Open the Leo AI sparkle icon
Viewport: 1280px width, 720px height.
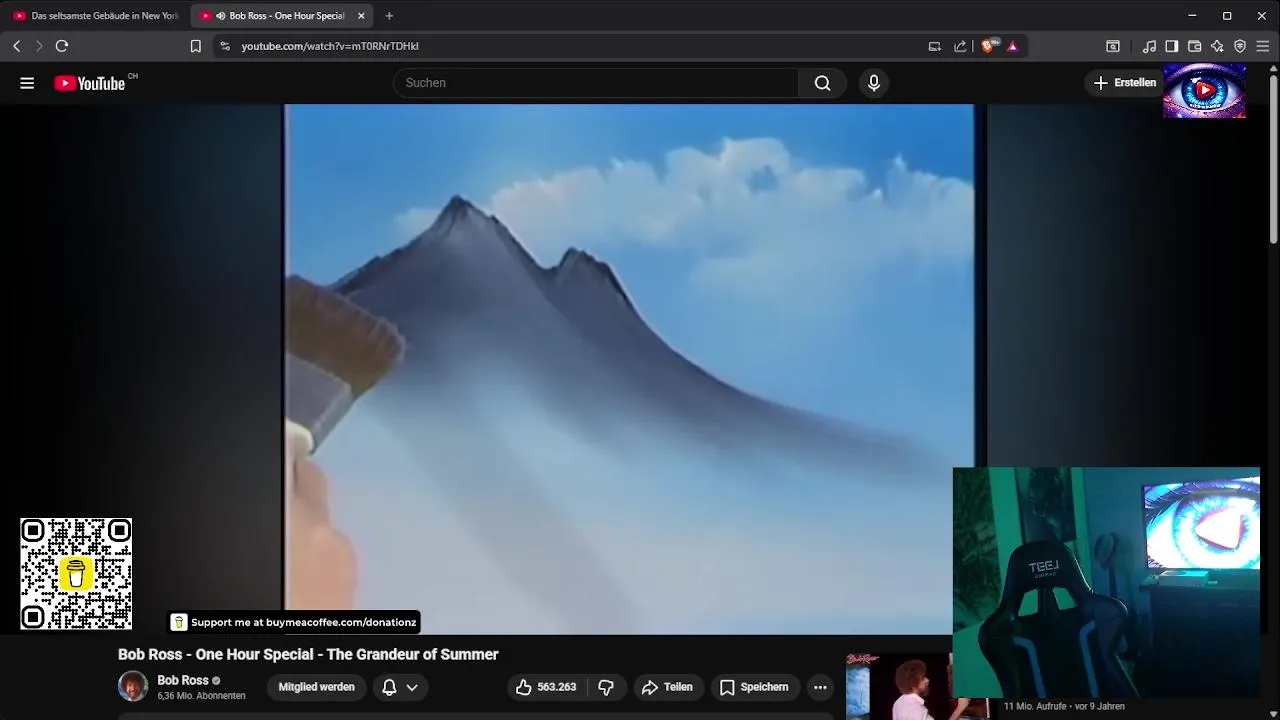click(x=1217, y=46)
